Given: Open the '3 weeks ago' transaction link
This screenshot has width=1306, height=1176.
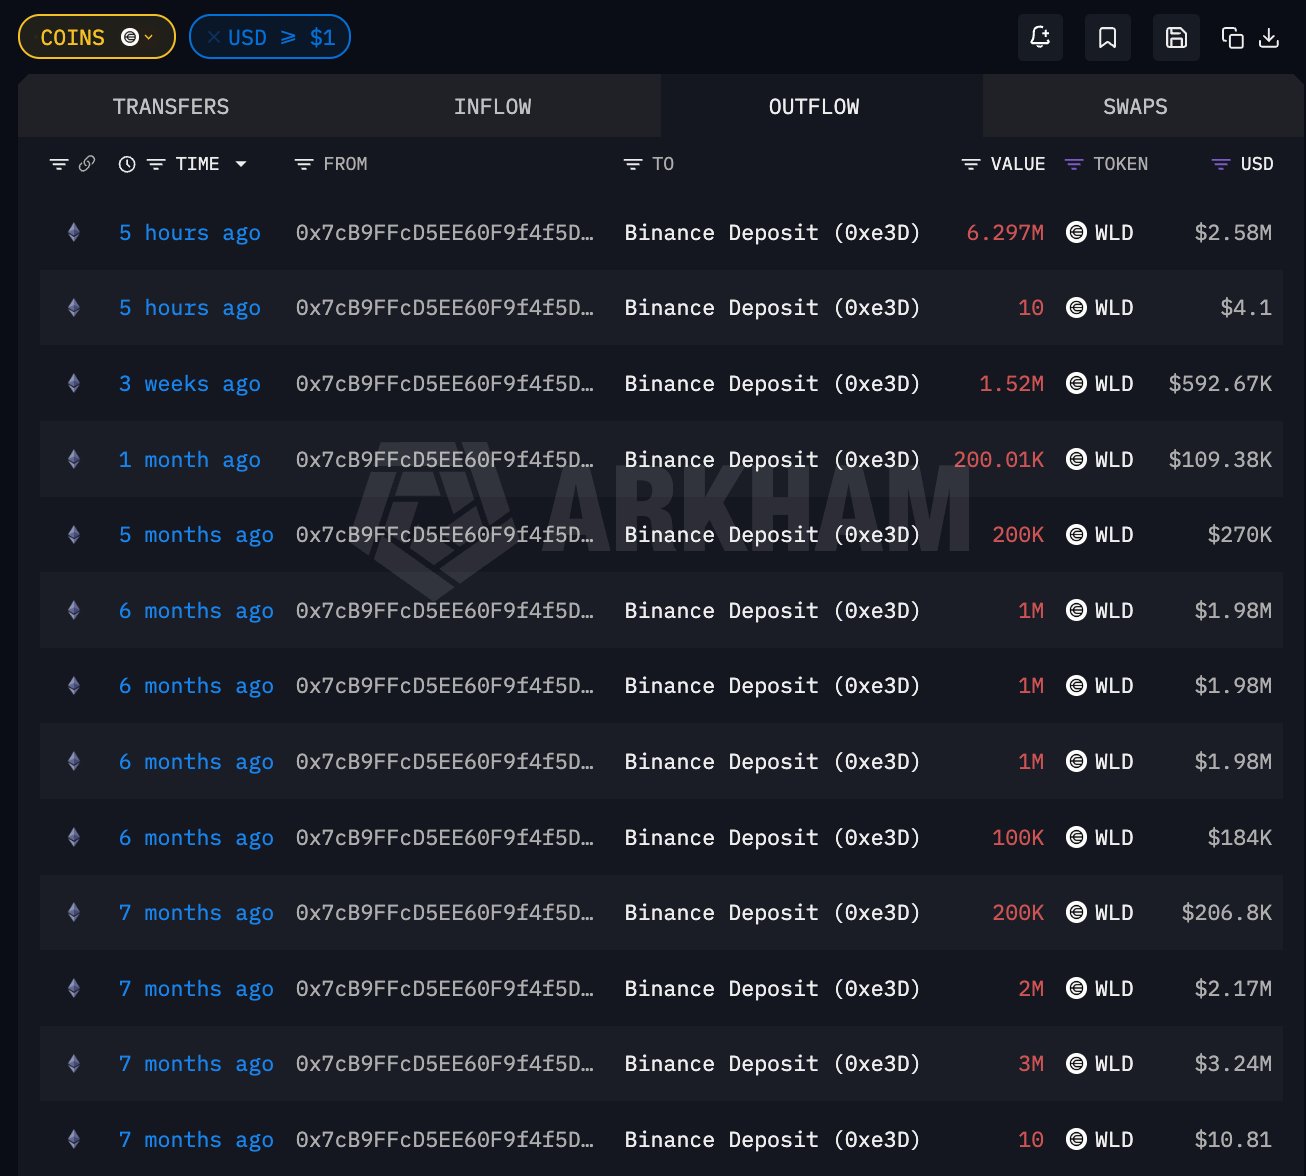Looking at the screenshot, I should [189, 384].
